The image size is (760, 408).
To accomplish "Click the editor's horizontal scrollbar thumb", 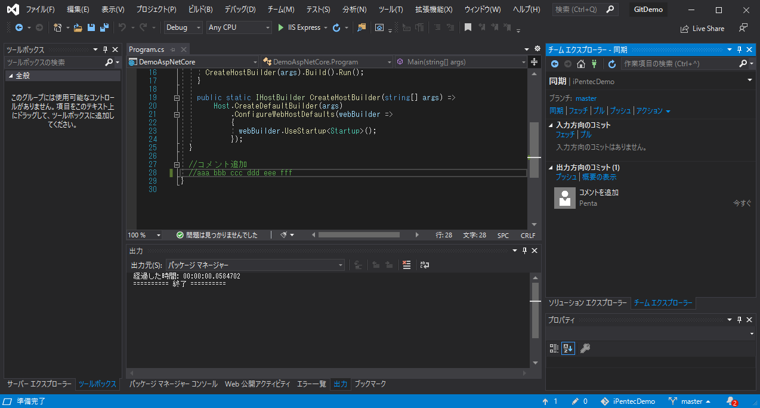I will click(358, 235).
